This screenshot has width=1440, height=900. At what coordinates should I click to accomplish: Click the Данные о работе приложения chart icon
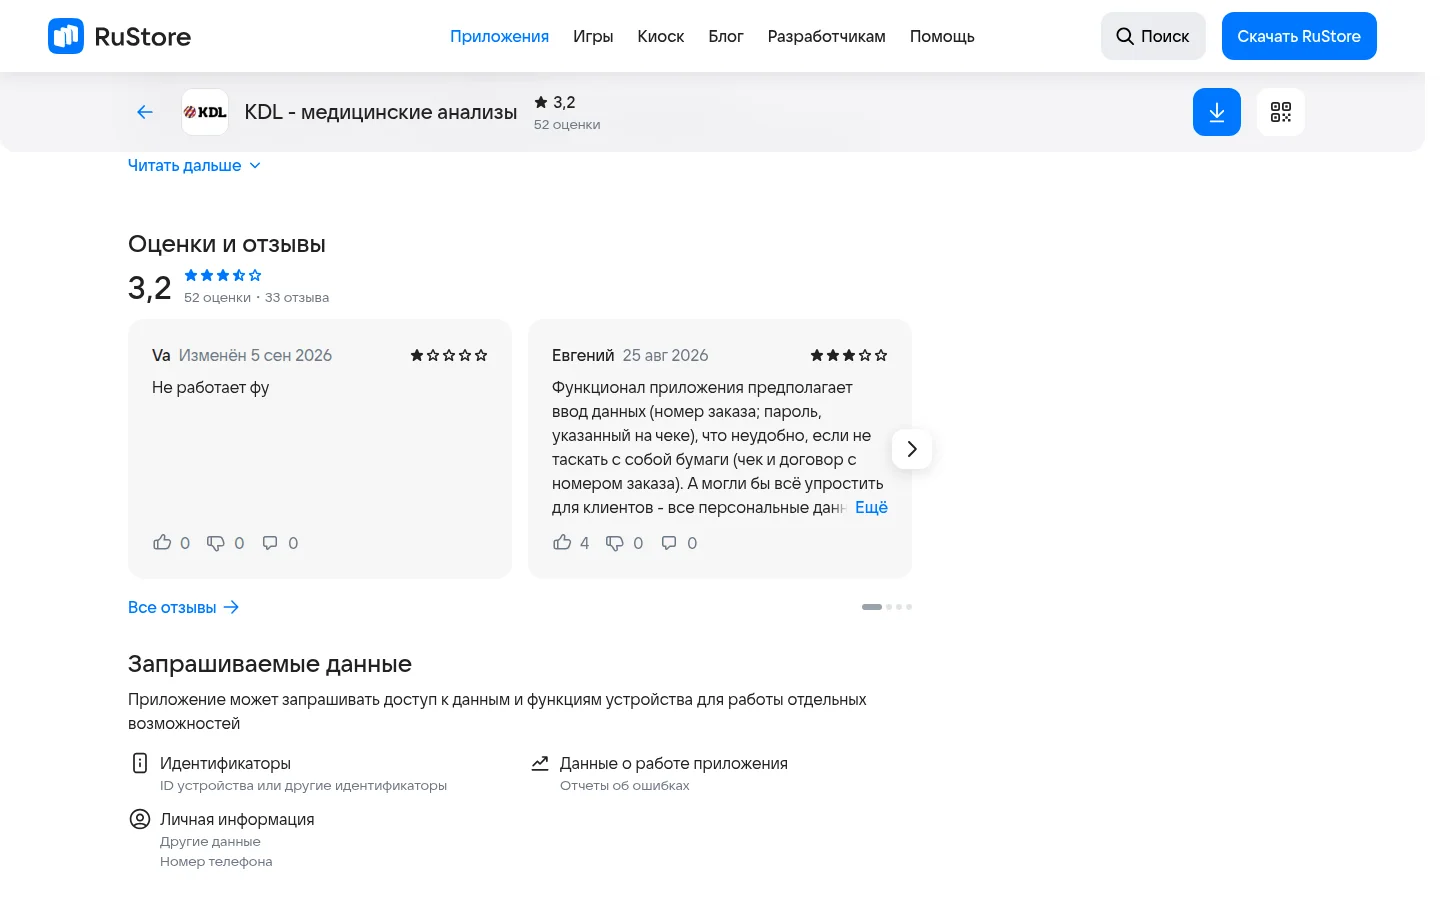pos(540,763)
